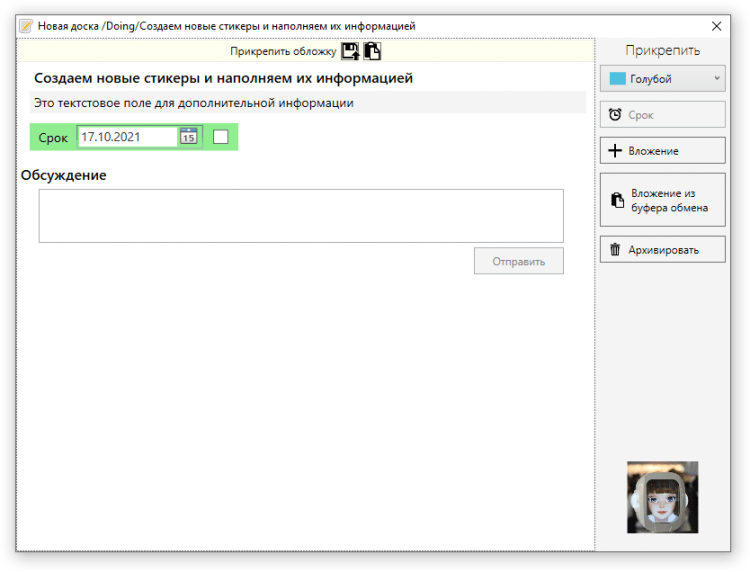
Task: Click the trash bin icon for archiving
Action: 615,249
